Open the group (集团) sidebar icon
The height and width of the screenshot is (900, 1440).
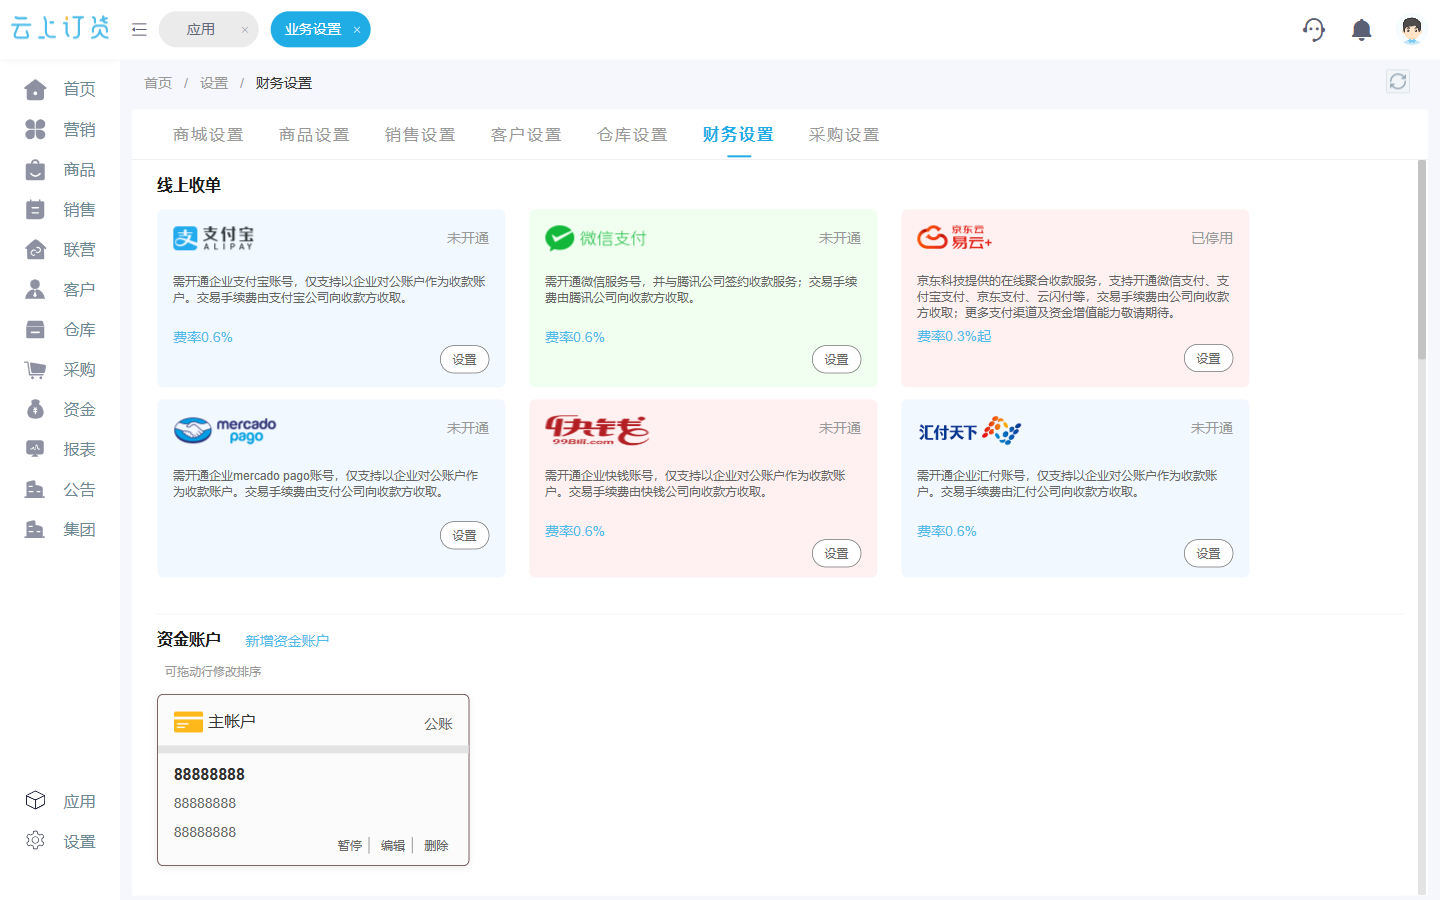[35, 529]
